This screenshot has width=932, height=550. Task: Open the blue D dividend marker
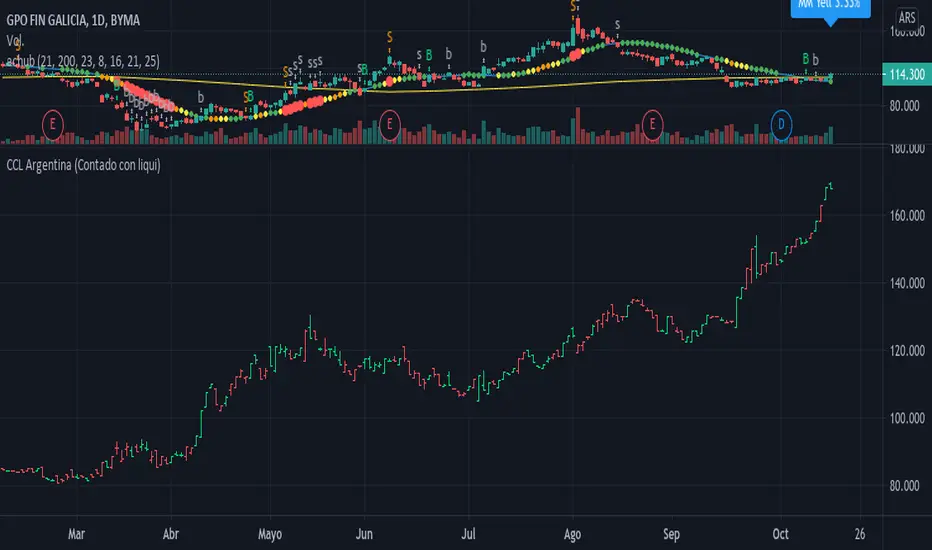[781, 125]
